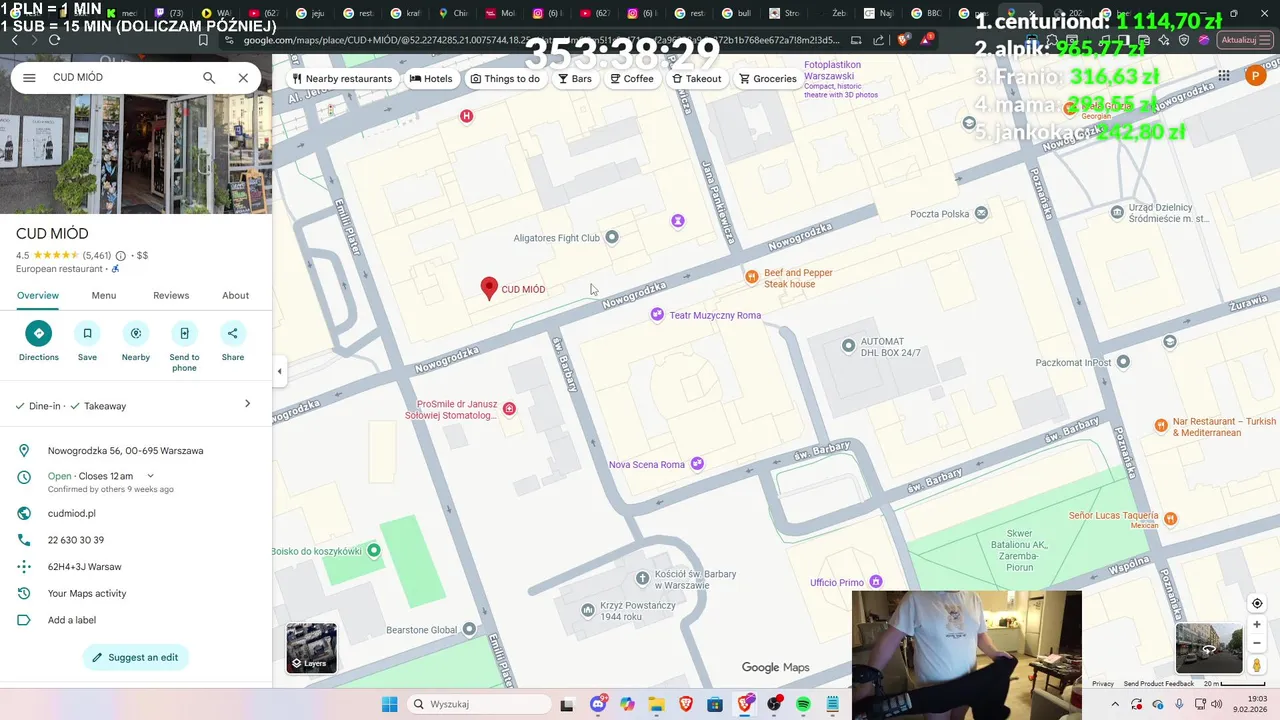The image size is (1280, 720).
Task: Switch to the Menu tab
Action: click(104, 295)
